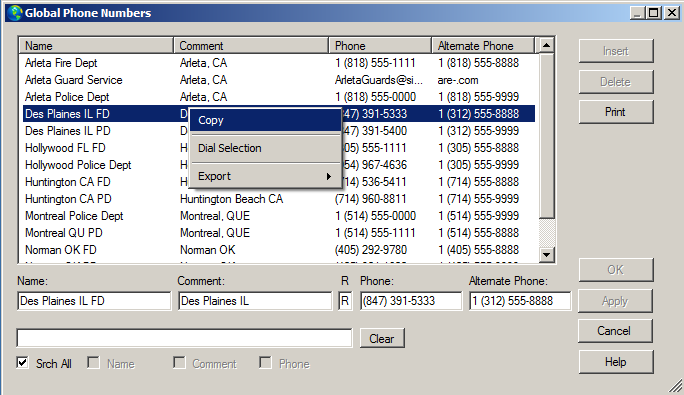Click the list scroll up arrow
Screen dimensions: 684x395
[547, 45]
